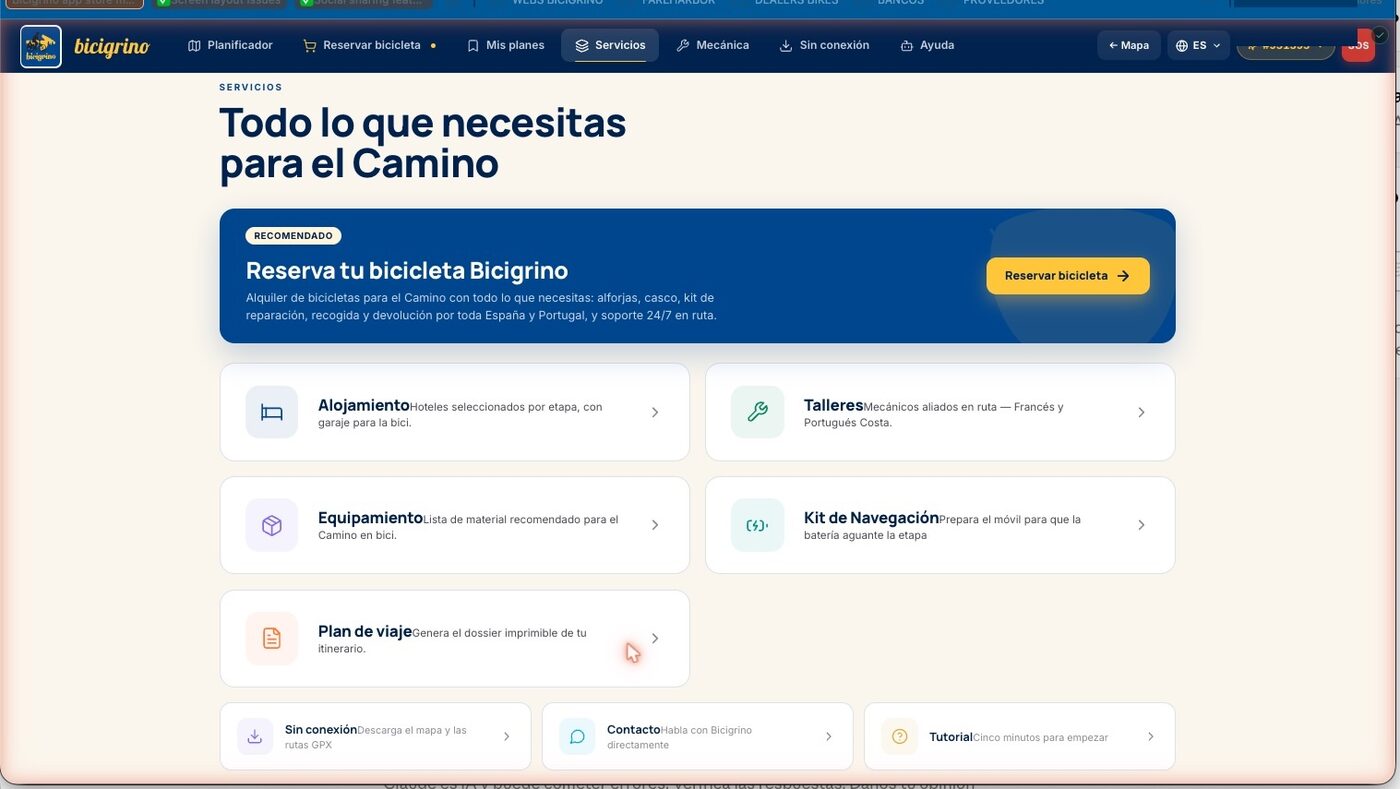
Task: Click the robot icon beside Ayuda
Action: click(x=907, y=45)
